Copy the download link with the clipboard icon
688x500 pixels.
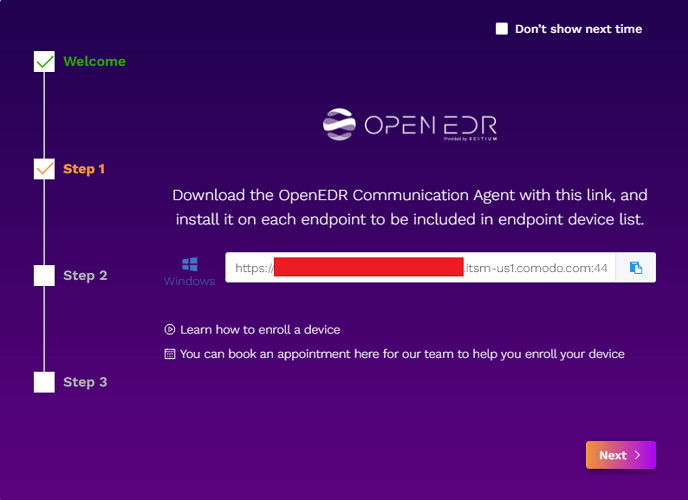tap(635, 267)
